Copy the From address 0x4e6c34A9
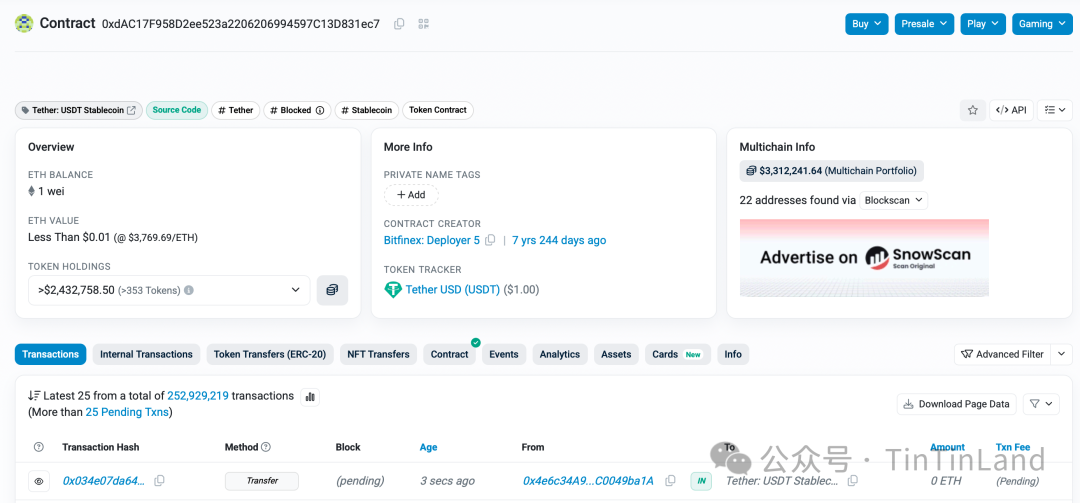The width and height of the screenshot is (1080, 503). tap(670, 481)
